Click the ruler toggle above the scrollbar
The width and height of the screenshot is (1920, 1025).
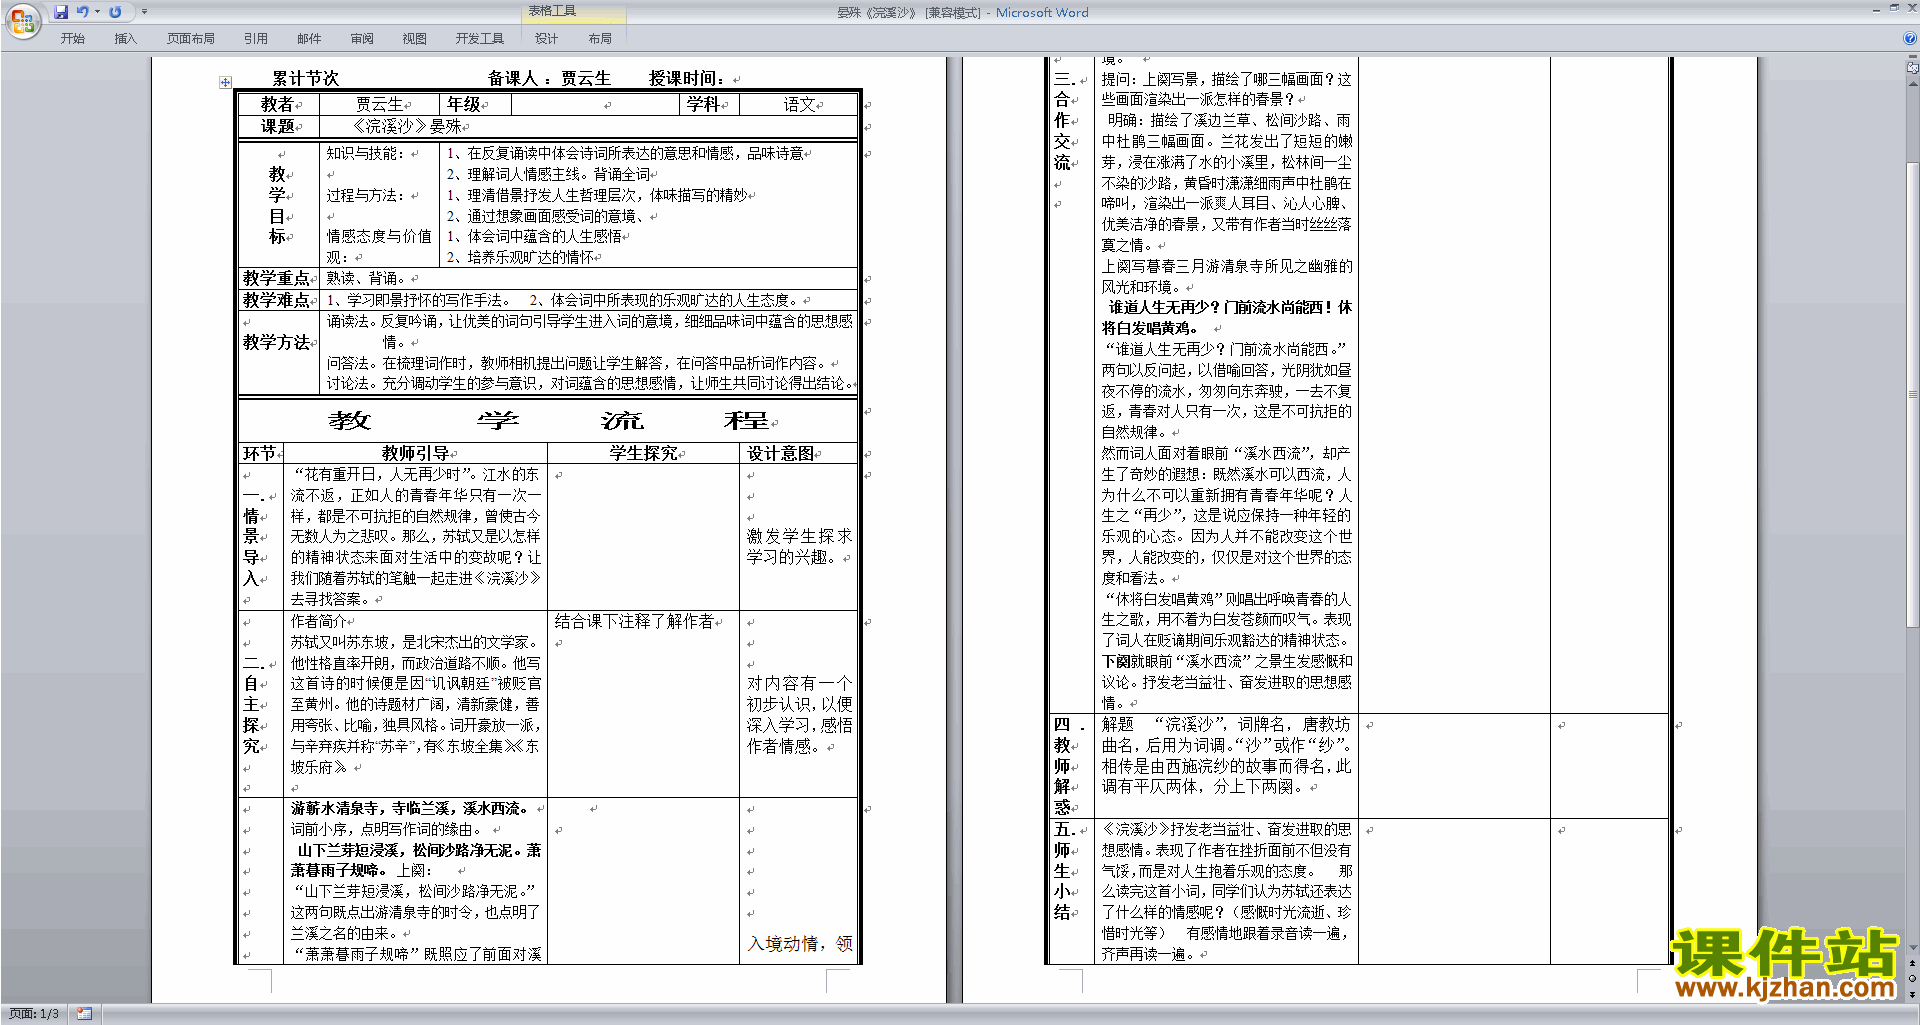coord(1913,69)
